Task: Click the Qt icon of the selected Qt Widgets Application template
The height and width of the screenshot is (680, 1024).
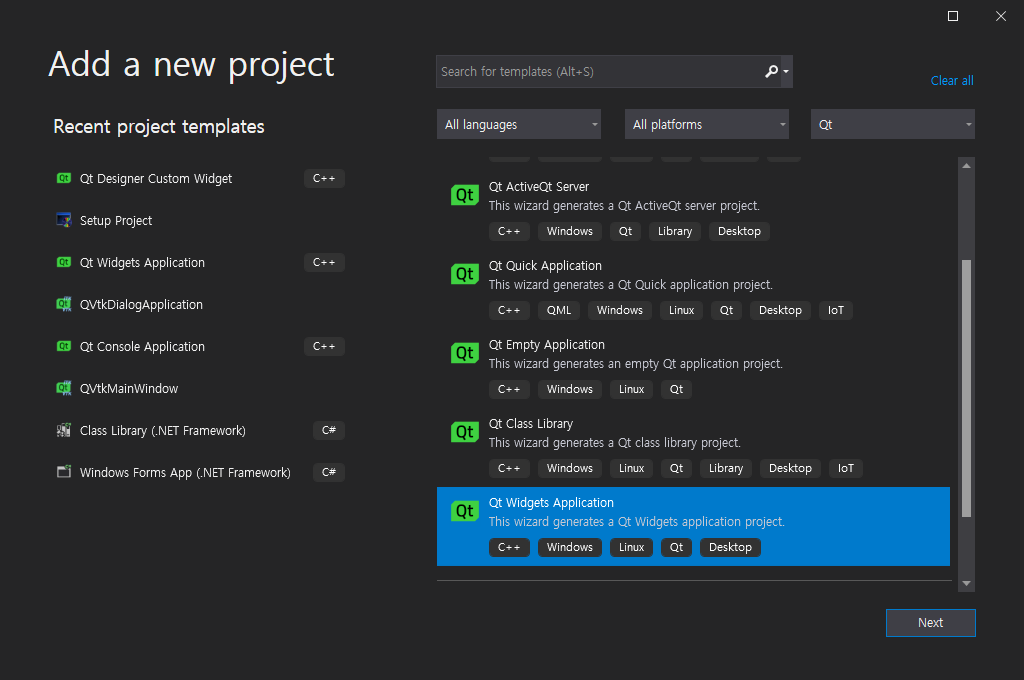Action: click(x=464, y=511)
